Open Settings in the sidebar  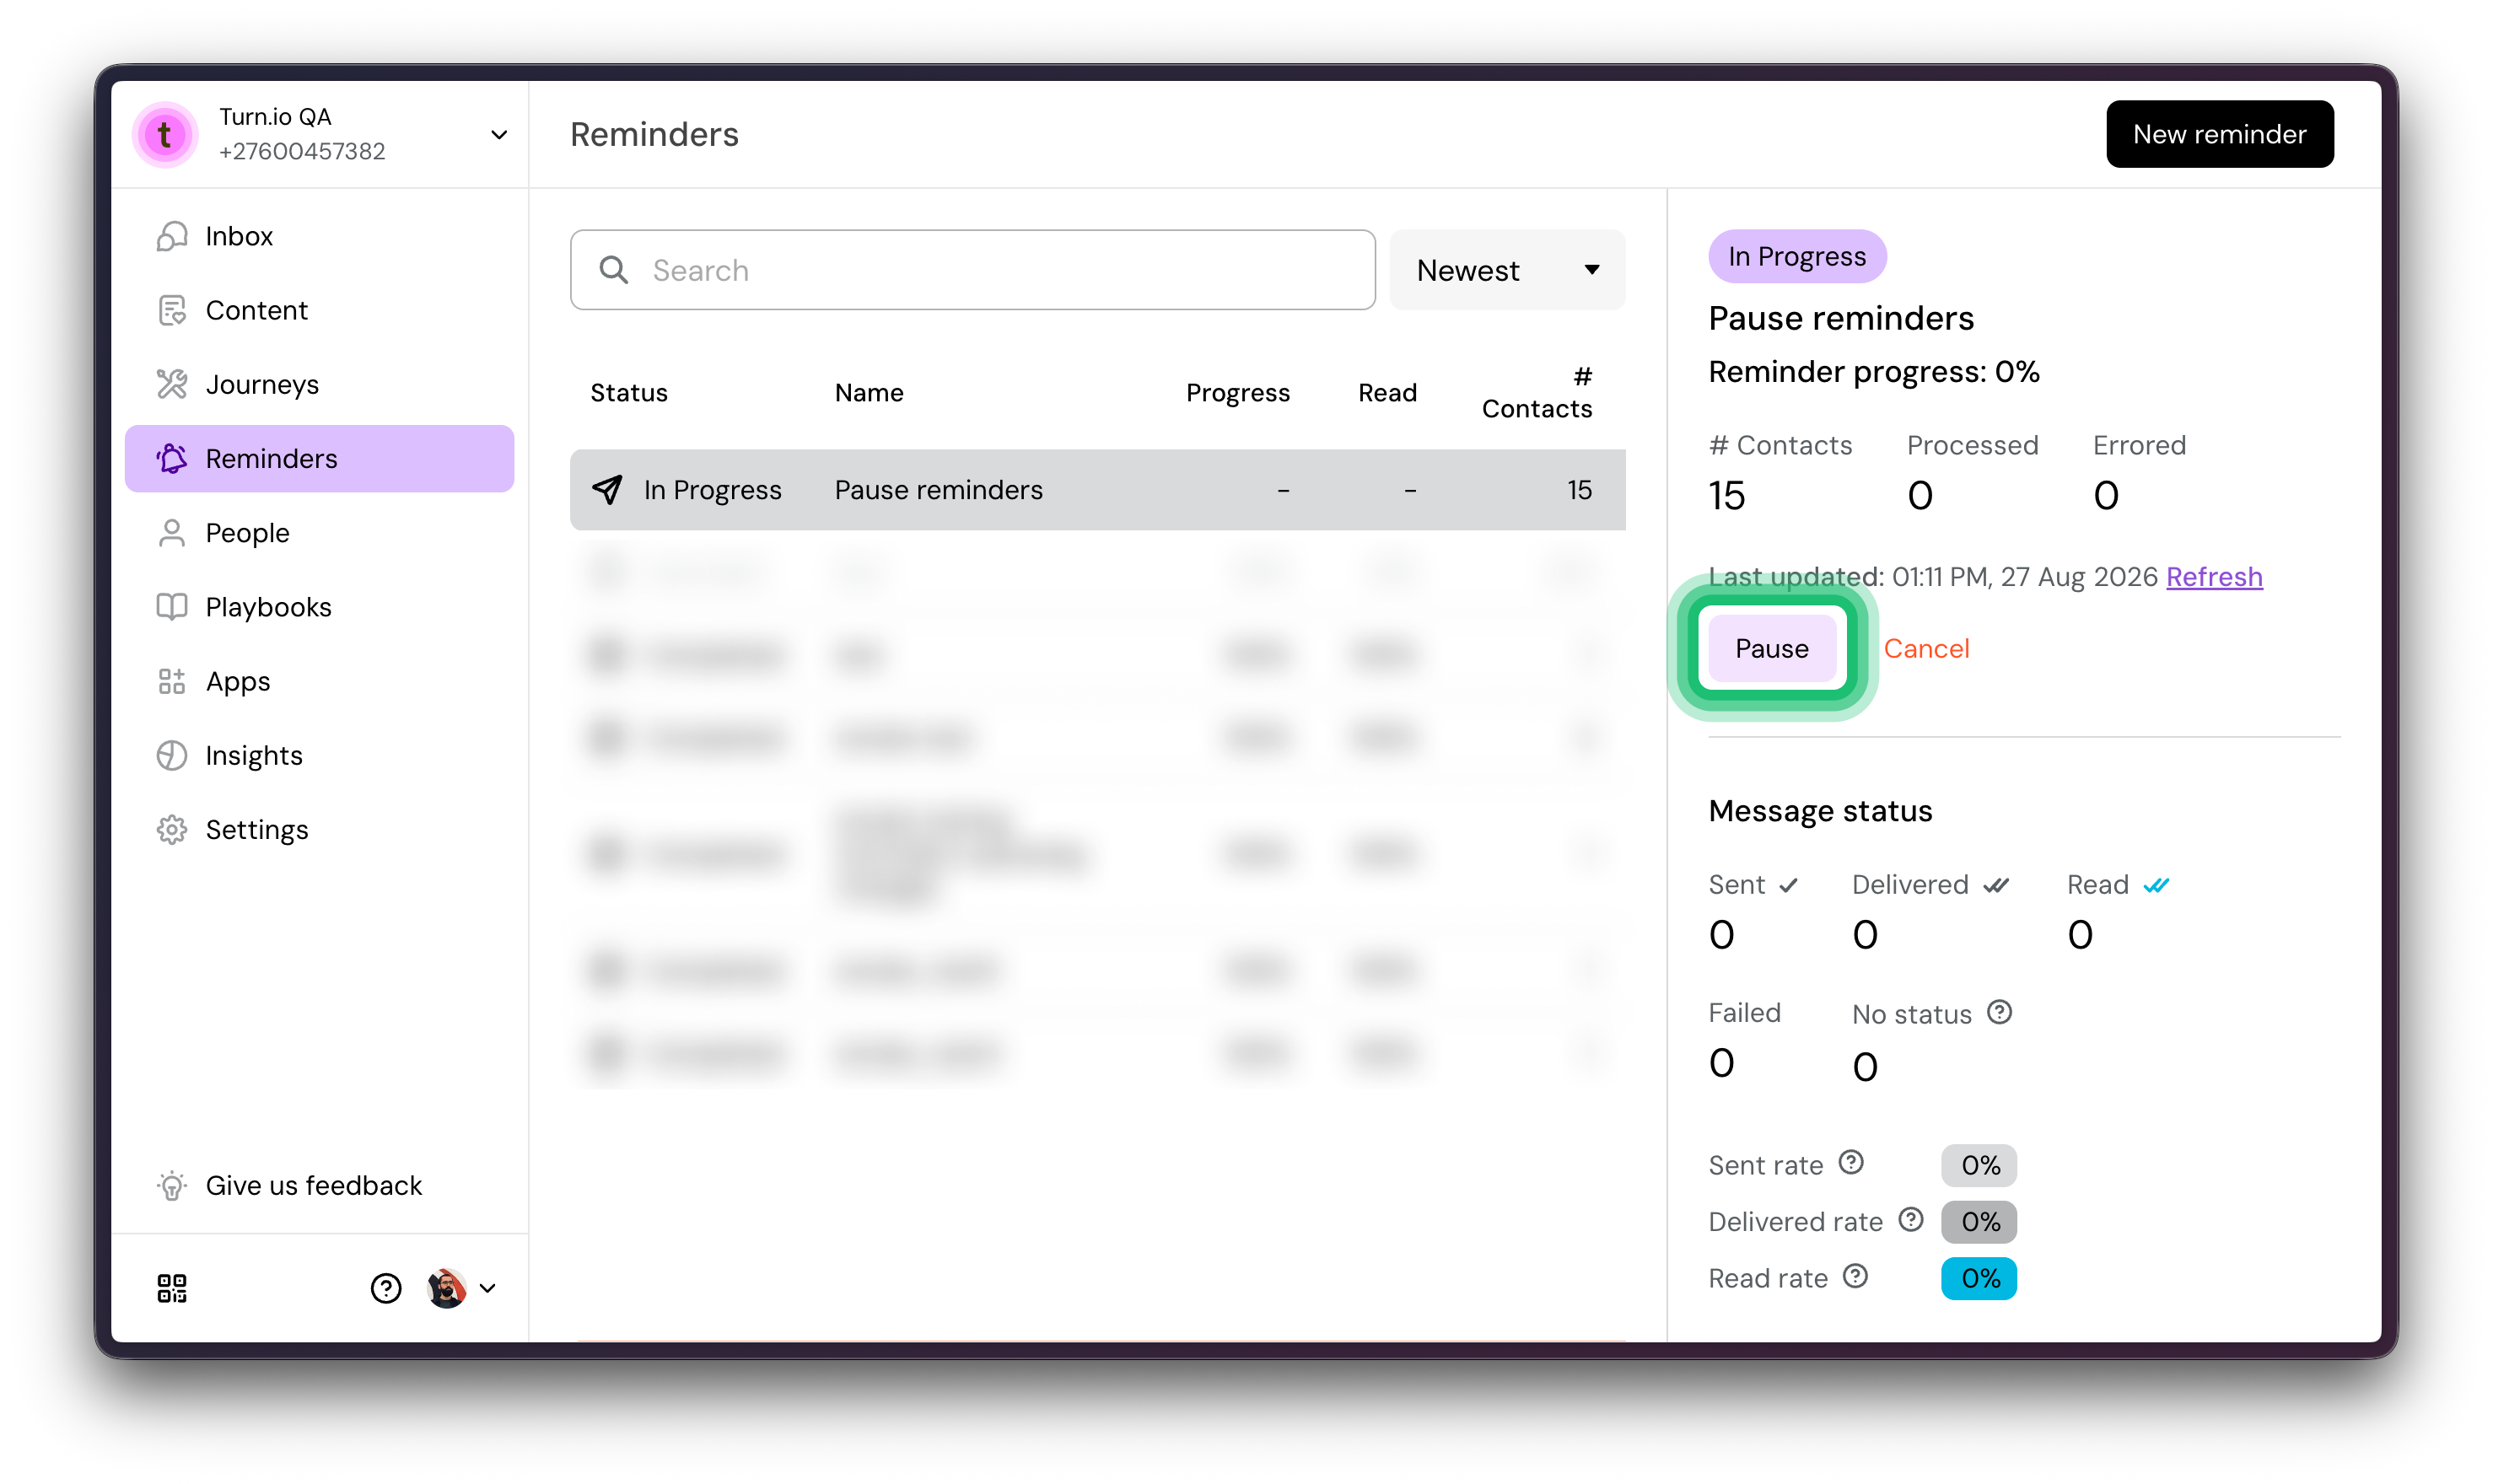(x=319, y=830)
